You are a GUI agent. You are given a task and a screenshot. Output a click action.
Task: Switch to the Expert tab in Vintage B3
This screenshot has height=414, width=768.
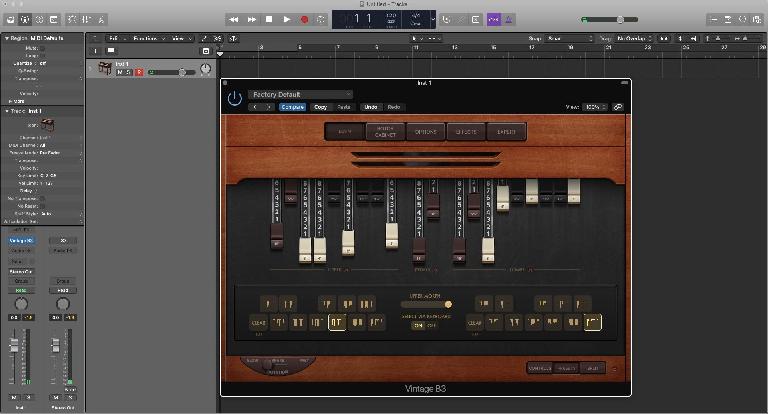pyautogui.click(x=506, y=132)
